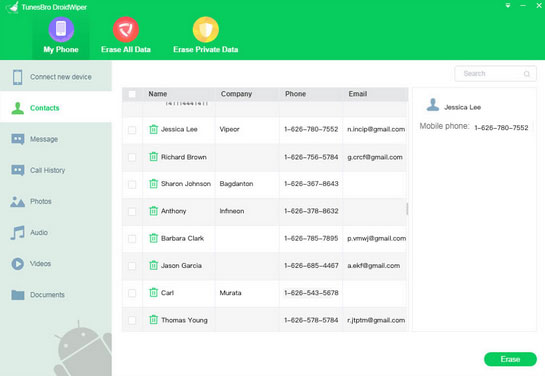Open the Erase Private Data tab
The image size is (545, 376).
(x=206, y=35)
